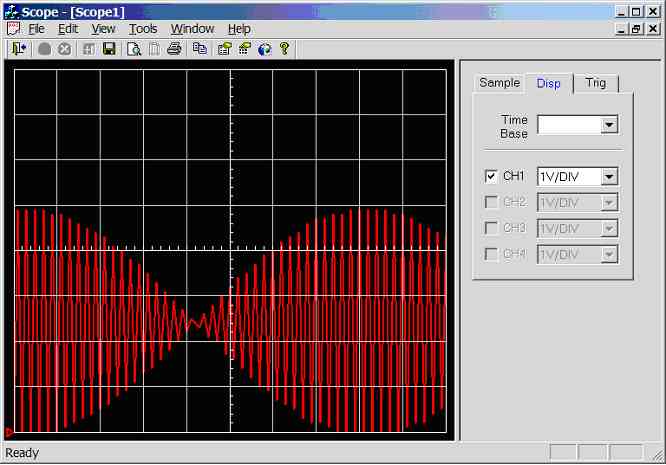Click the Save floppy disk icon
Screen dimensions: 666x465
coord(109,48)
